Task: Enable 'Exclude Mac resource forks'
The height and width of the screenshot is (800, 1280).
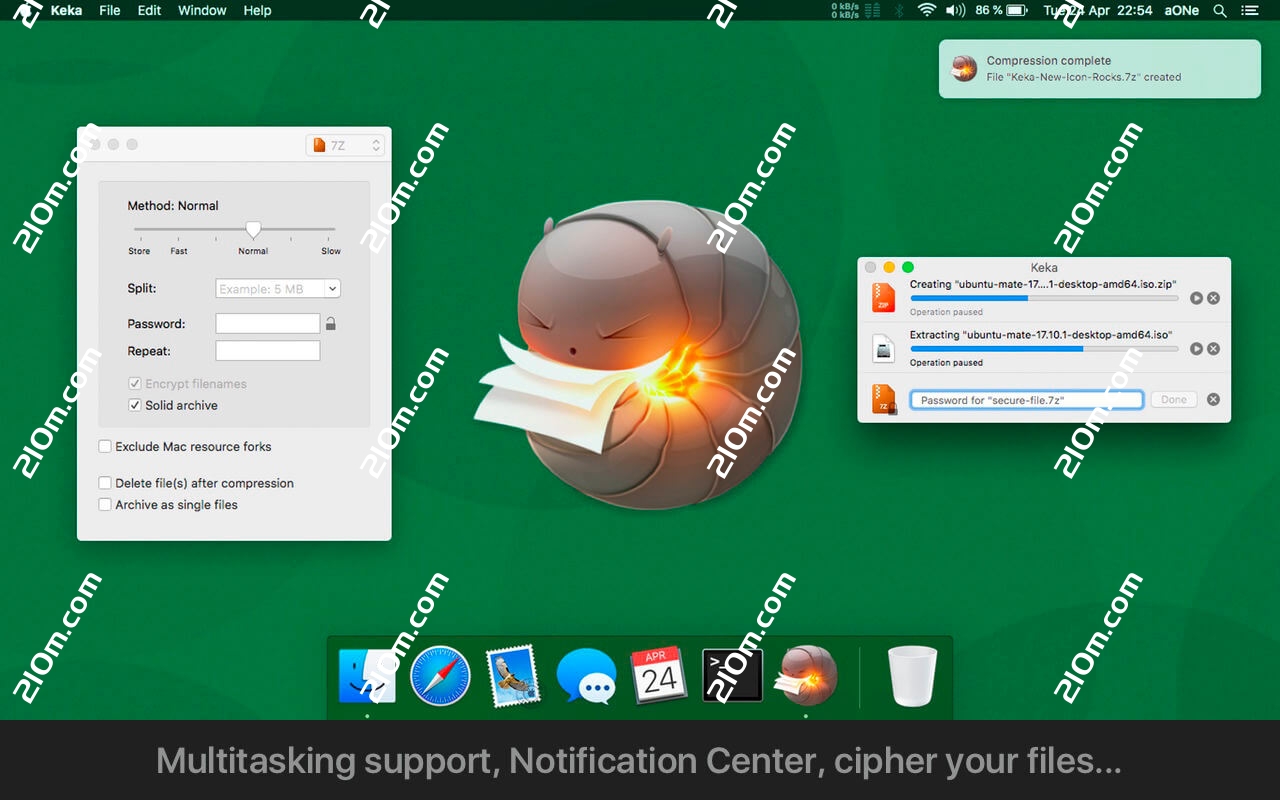Action: (105, 446)
